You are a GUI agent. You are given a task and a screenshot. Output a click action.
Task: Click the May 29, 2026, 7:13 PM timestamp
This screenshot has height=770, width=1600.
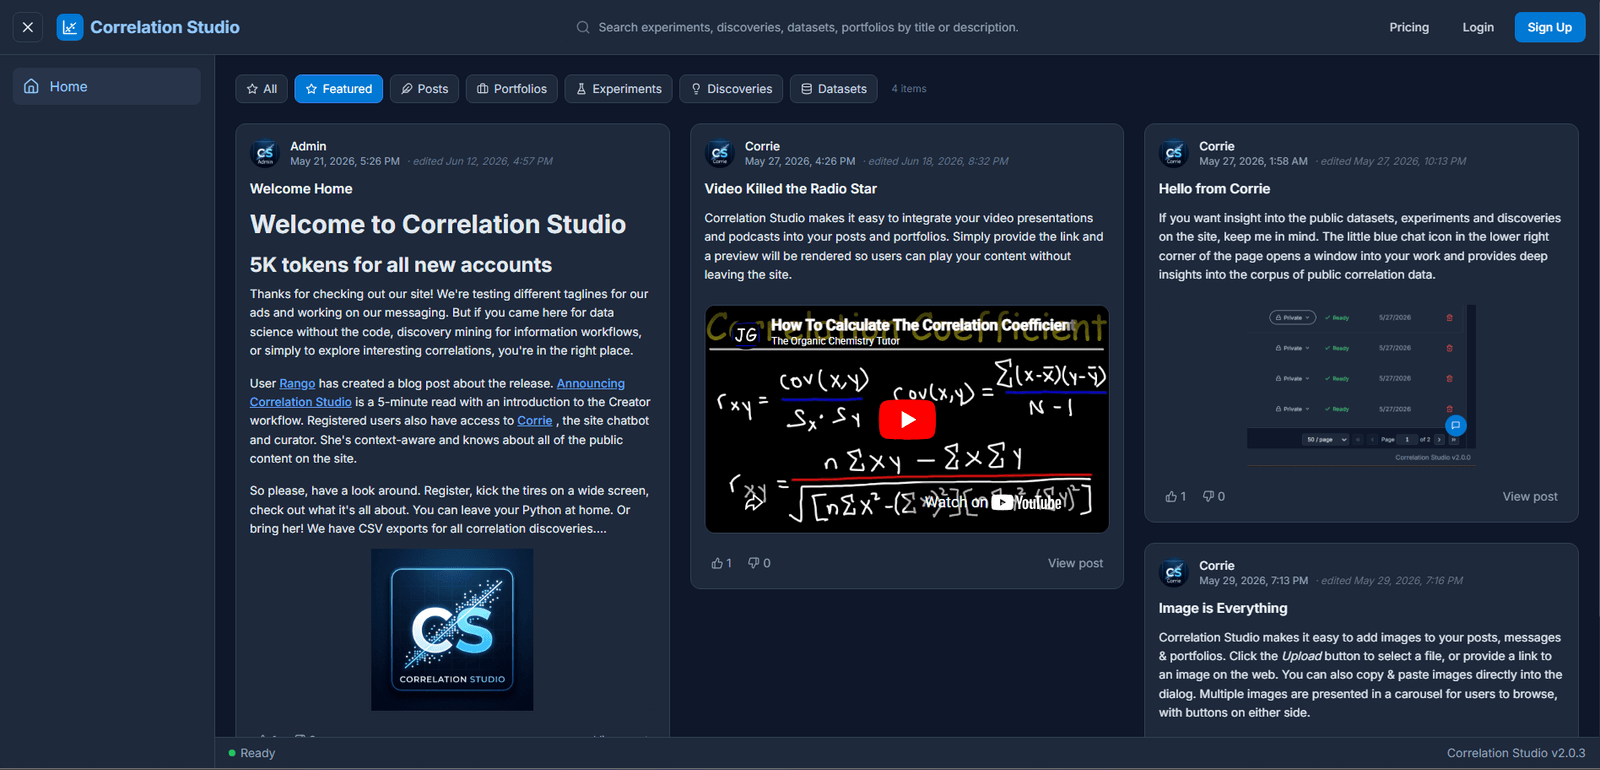[1253, 581]
